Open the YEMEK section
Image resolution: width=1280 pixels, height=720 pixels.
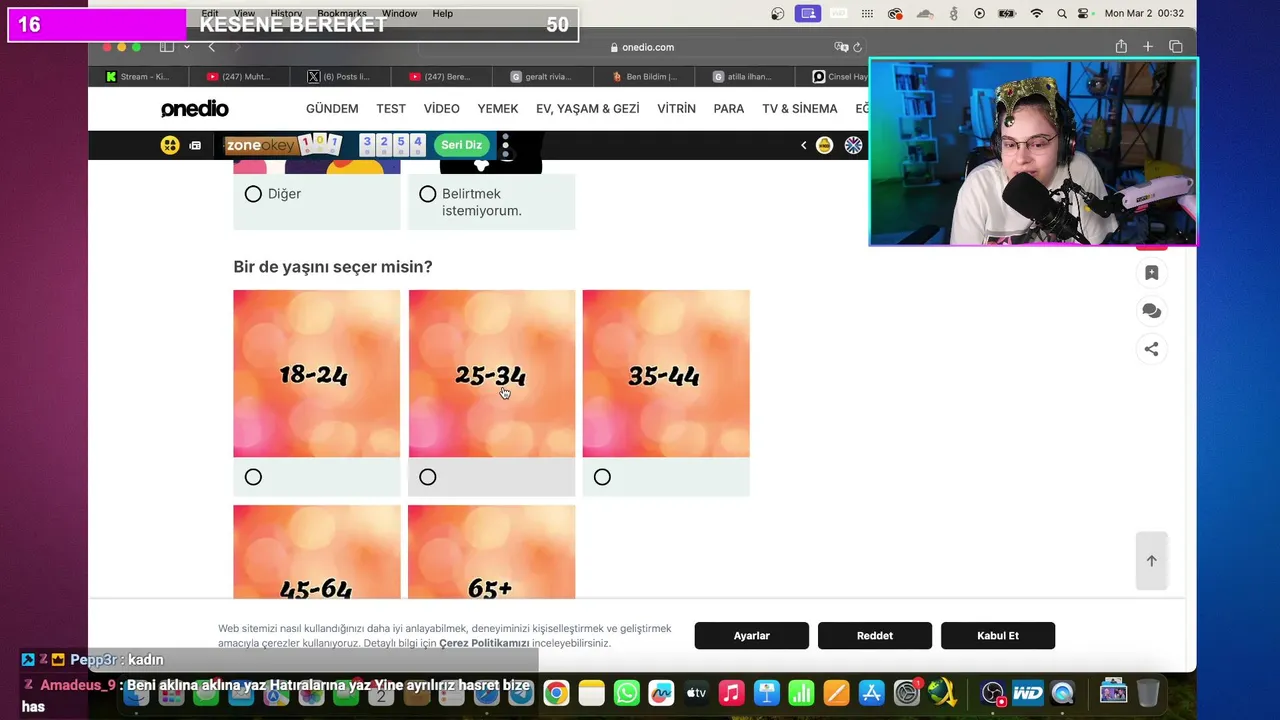498,109
